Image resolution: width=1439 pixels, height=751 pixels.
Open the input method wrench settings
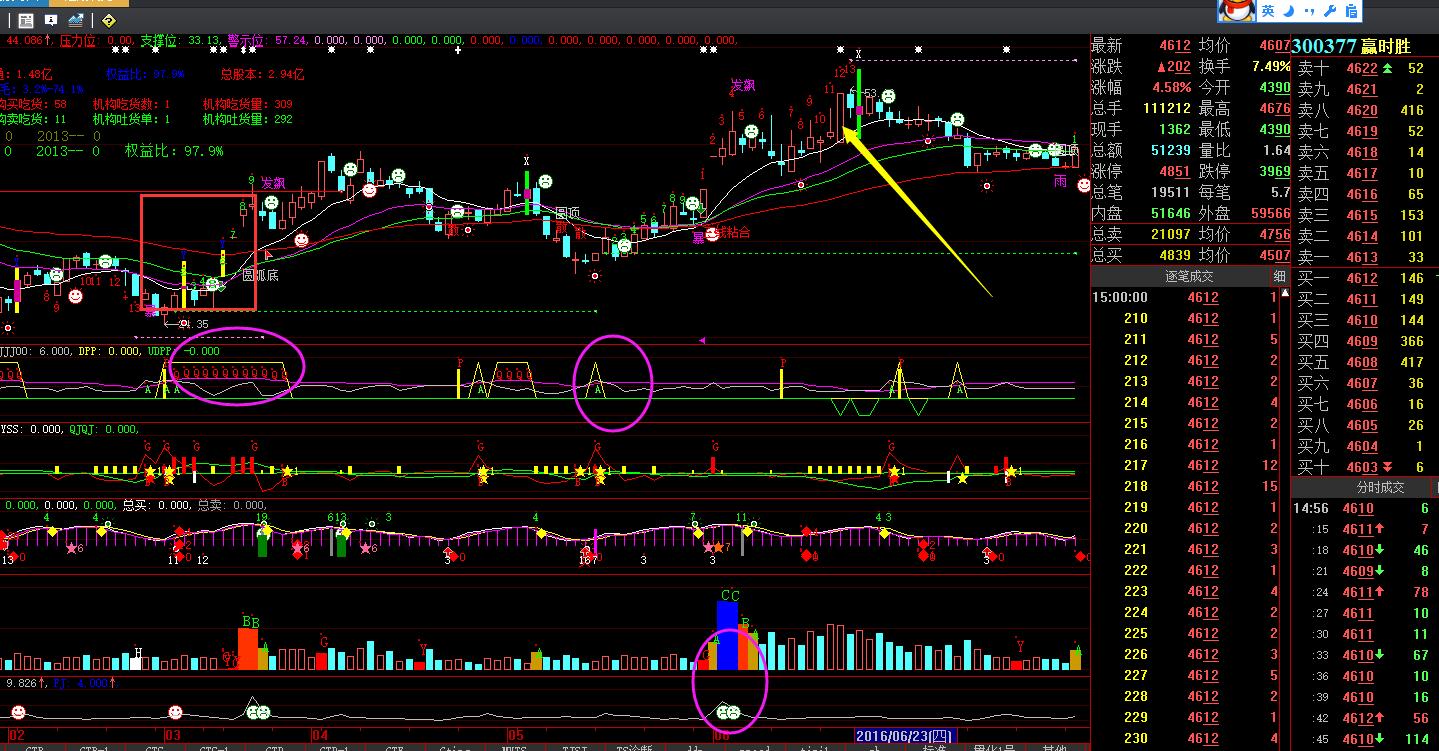pos(1330,11)
